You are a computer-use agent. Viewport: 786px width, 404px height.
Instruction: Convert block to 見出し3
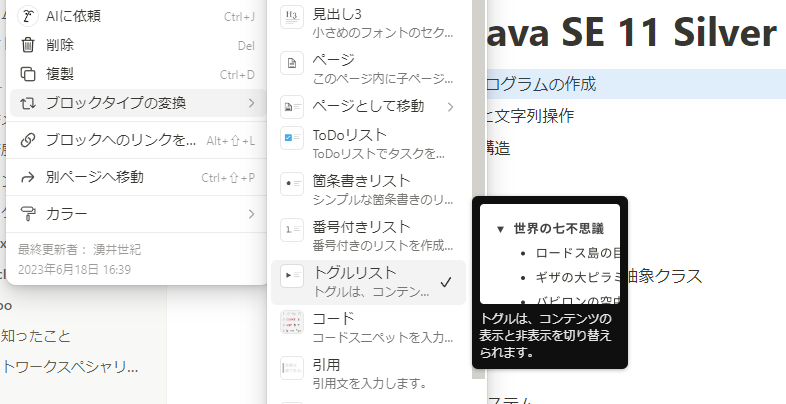coord(368,22)
